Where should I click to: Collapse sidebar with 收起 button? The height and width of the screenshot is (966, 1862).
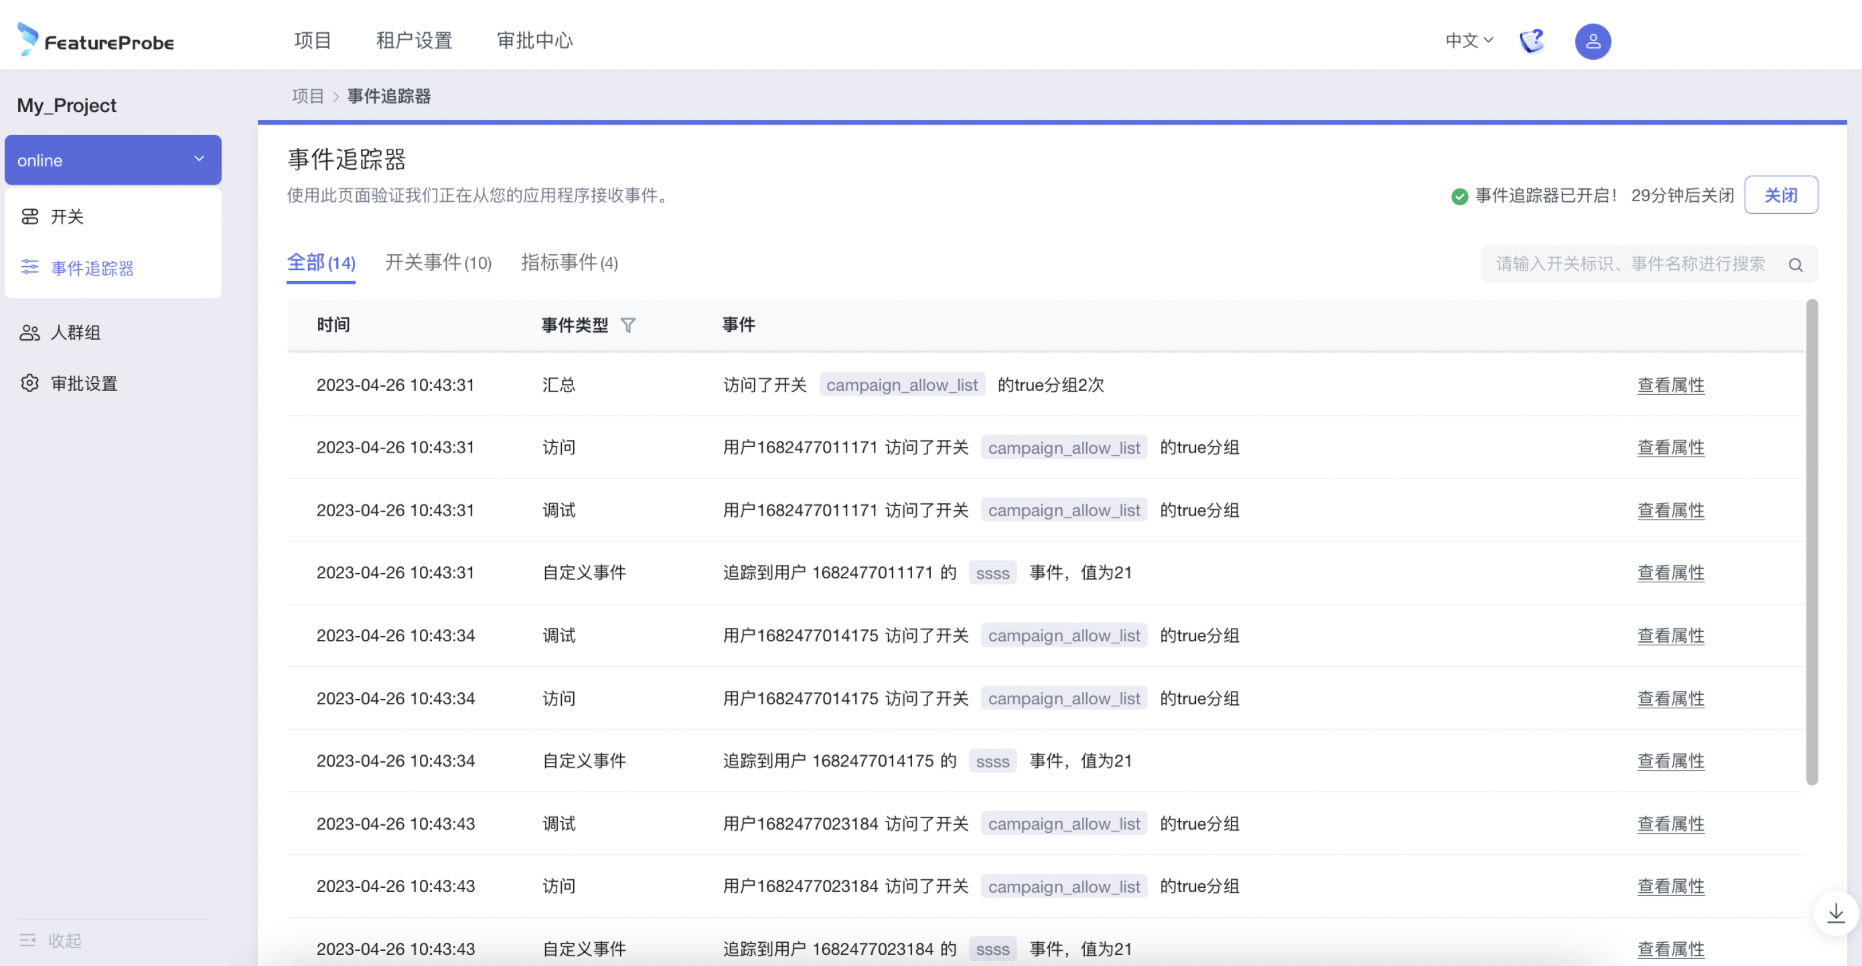pos(51,941)
